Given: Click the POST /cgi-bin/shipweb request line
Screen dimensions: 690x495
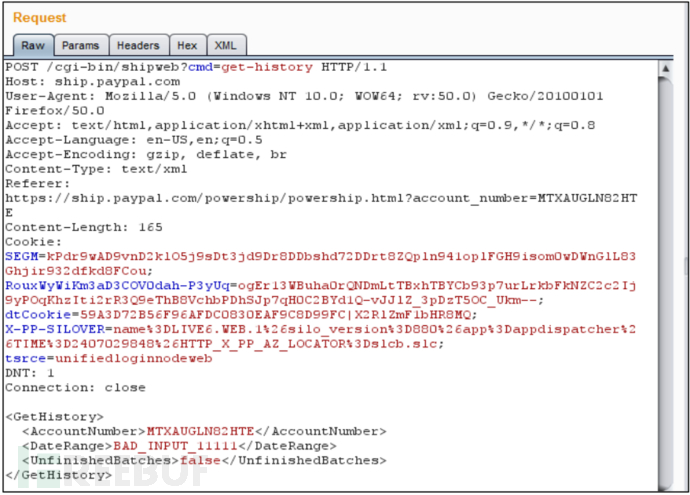Looking at the screenshot, I should coord(196,67).
